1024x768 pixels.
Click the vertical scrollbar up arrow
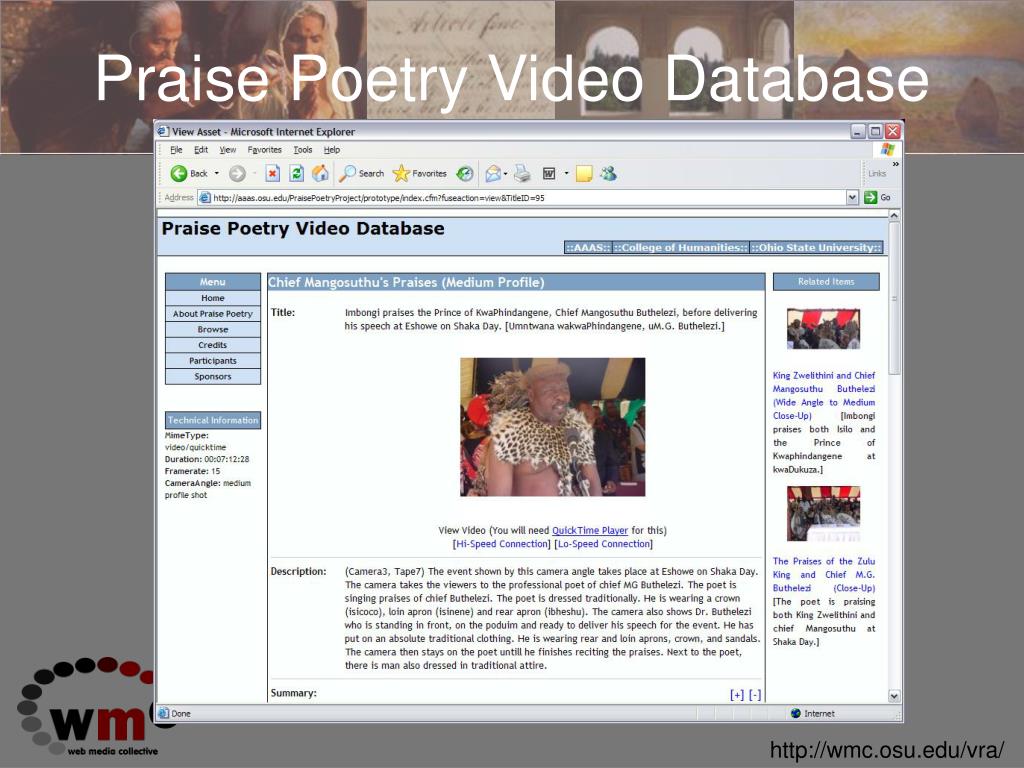[x=894, y=215]
